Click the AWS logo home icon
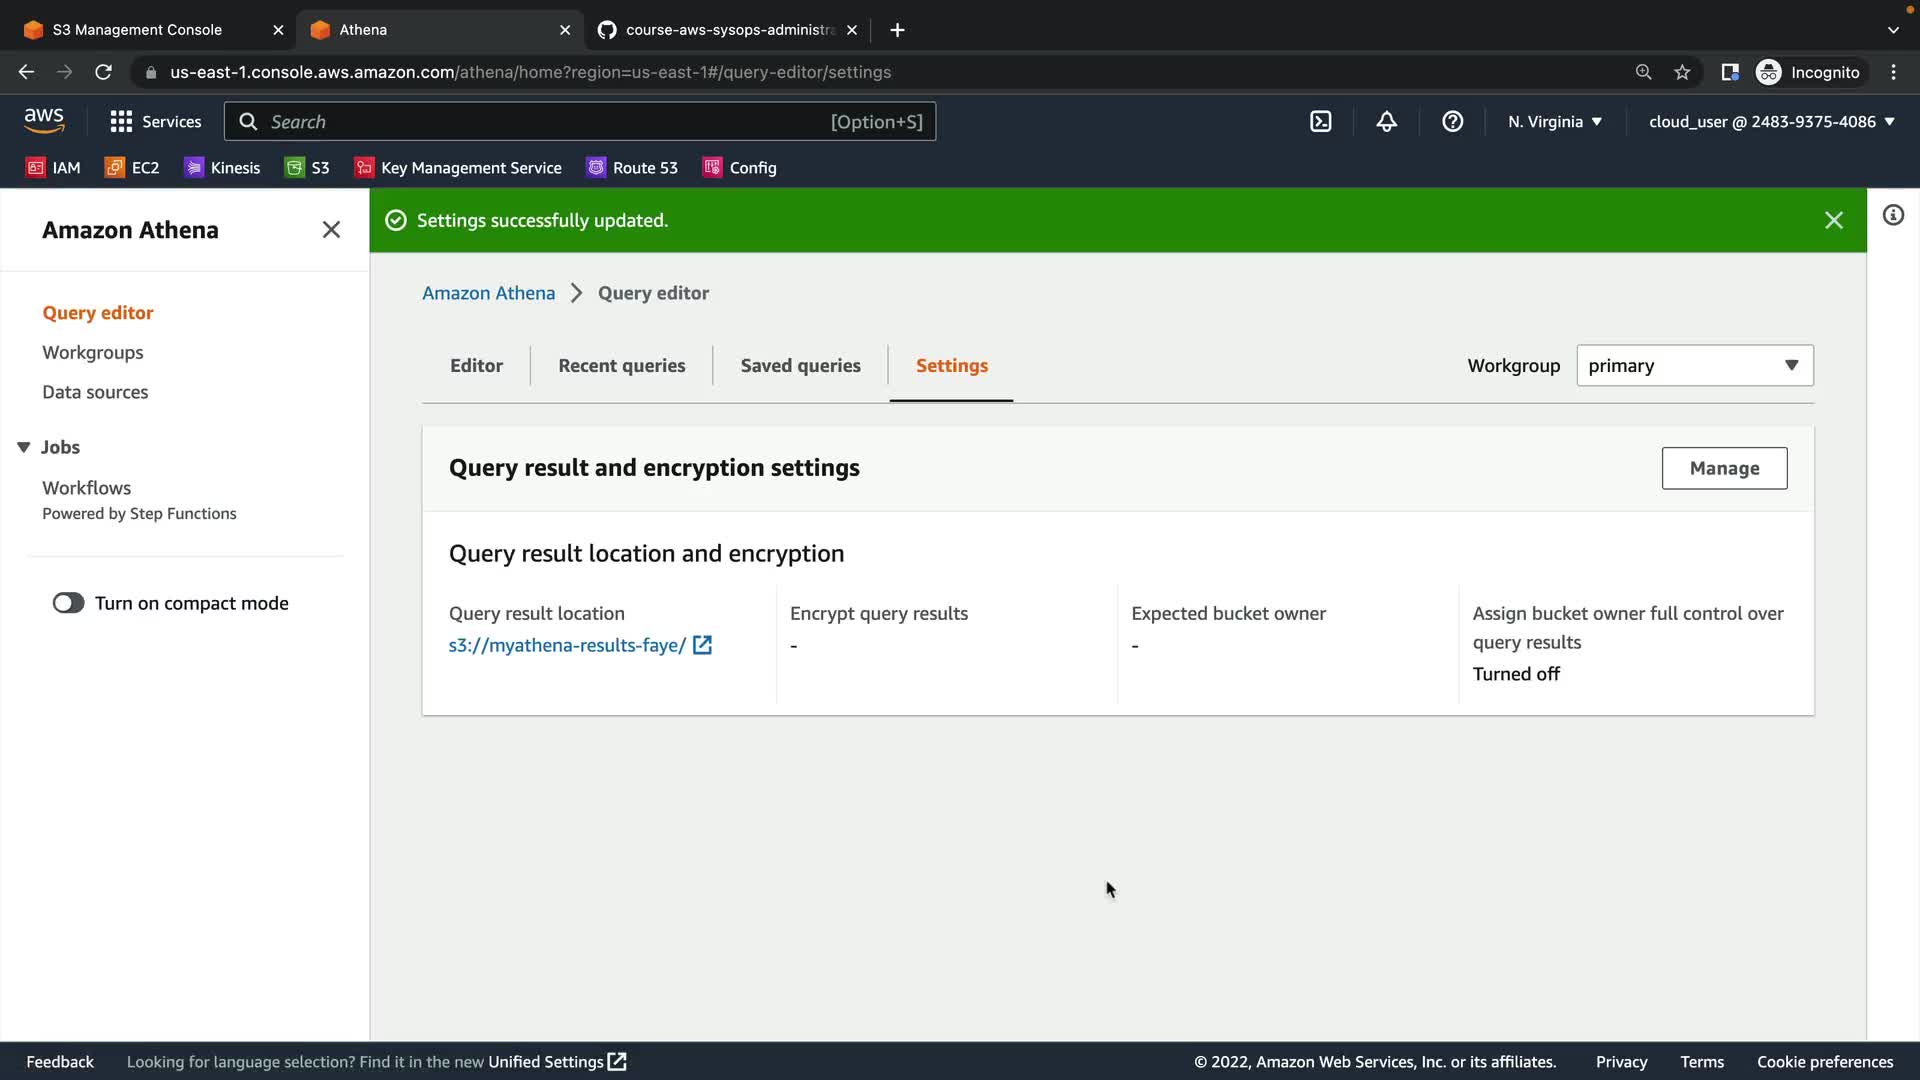The height and width of the screenshot is (1080, 1920). tap(44, 121)
